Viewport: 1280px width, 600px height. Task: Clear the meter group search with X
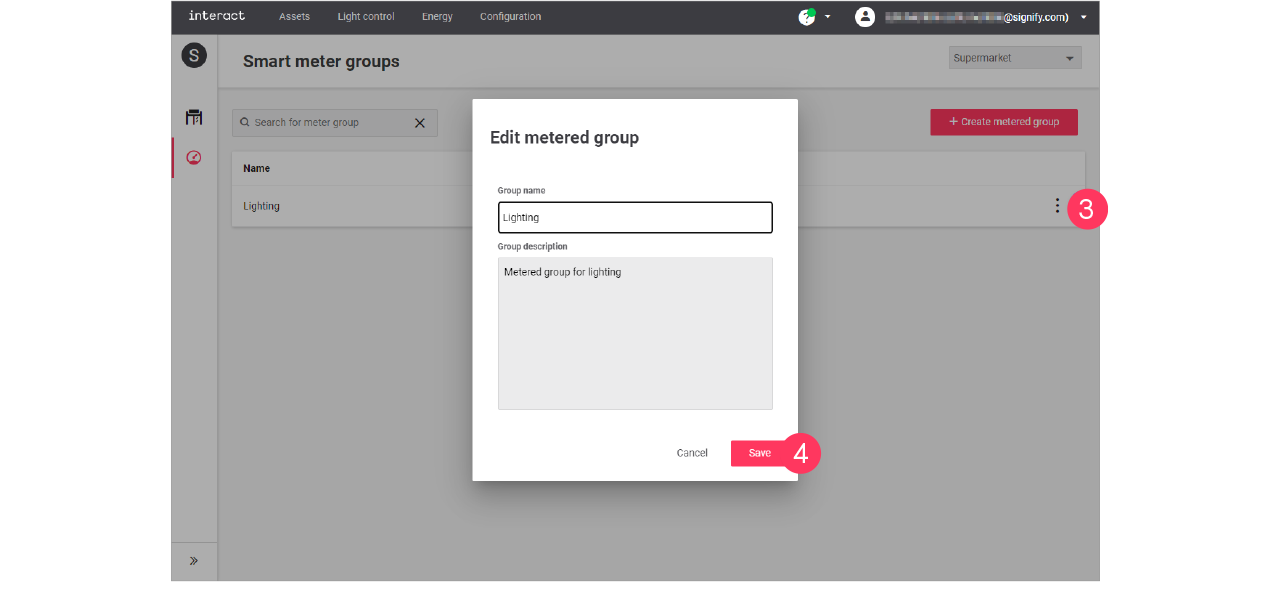420,123
